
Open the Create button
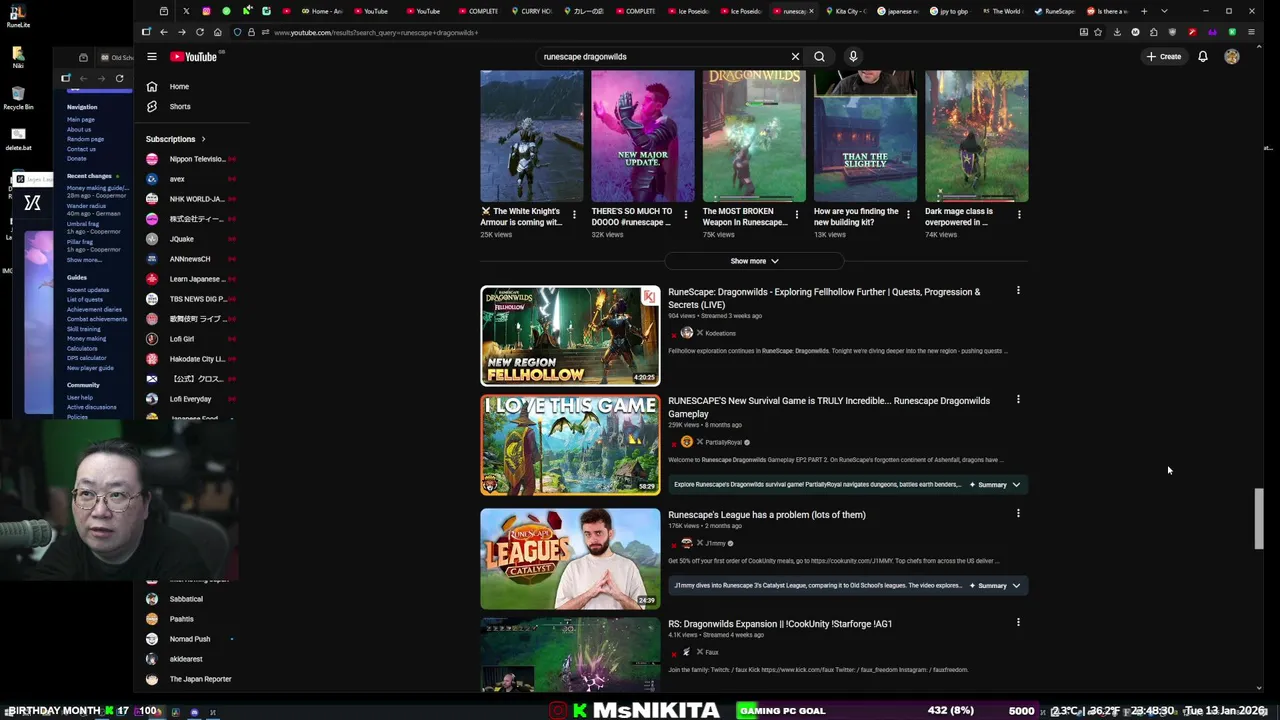pyautogui.click(x=1164, y=57)
